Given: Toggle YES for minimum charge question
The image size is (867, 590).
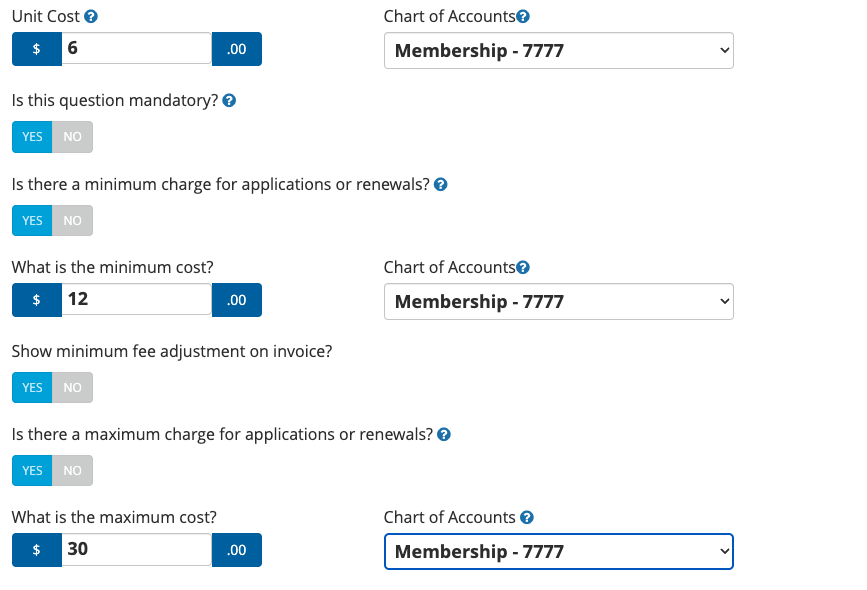Looking at the screenshot, I should click(x=32, y=221).
